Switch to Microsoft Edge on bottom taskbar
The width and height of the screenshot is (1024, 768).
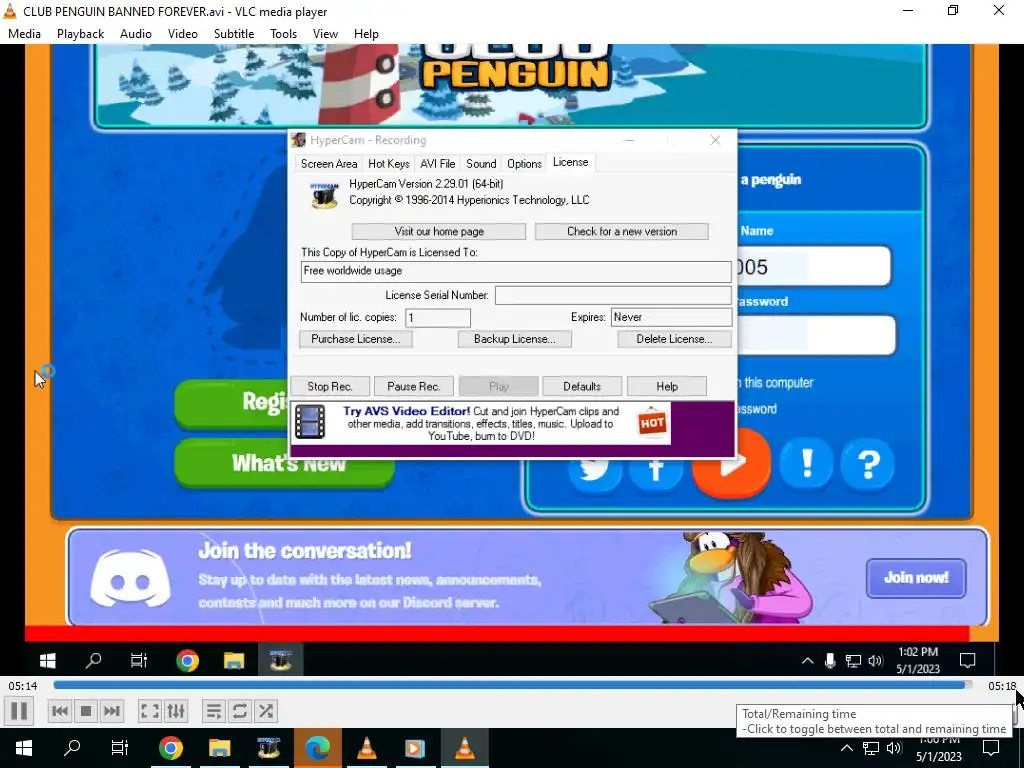[317, 748]
